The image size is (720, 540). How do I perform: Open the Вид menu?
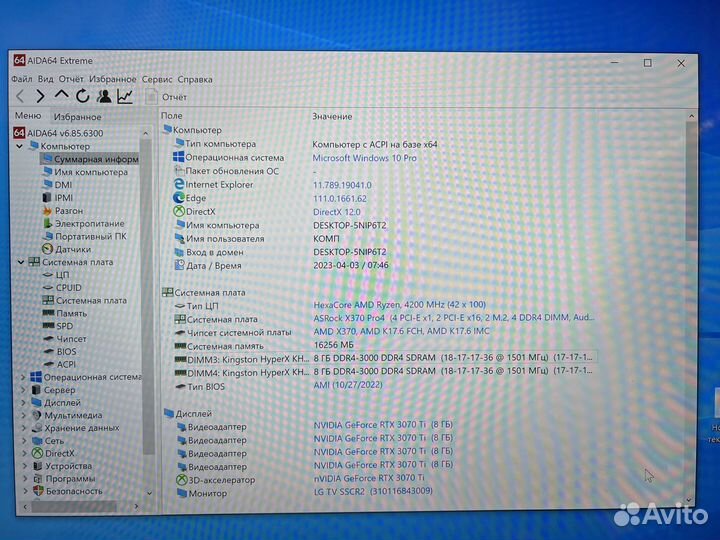[x=45, y=79]
